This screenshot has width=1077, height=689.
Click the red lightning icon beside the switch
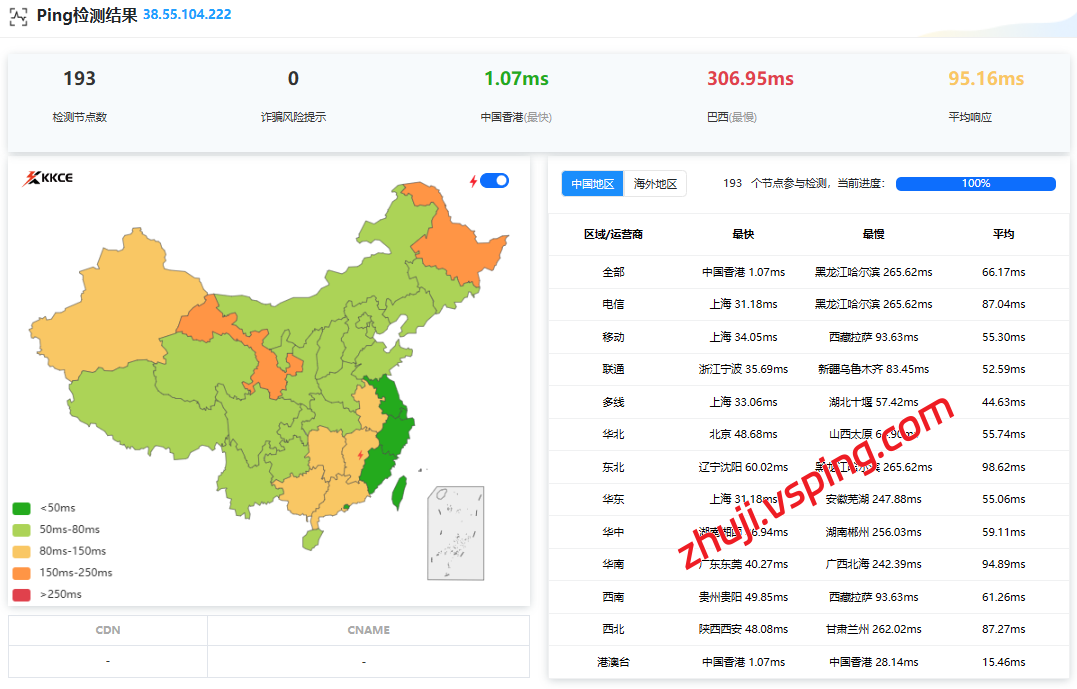point(474,181)
